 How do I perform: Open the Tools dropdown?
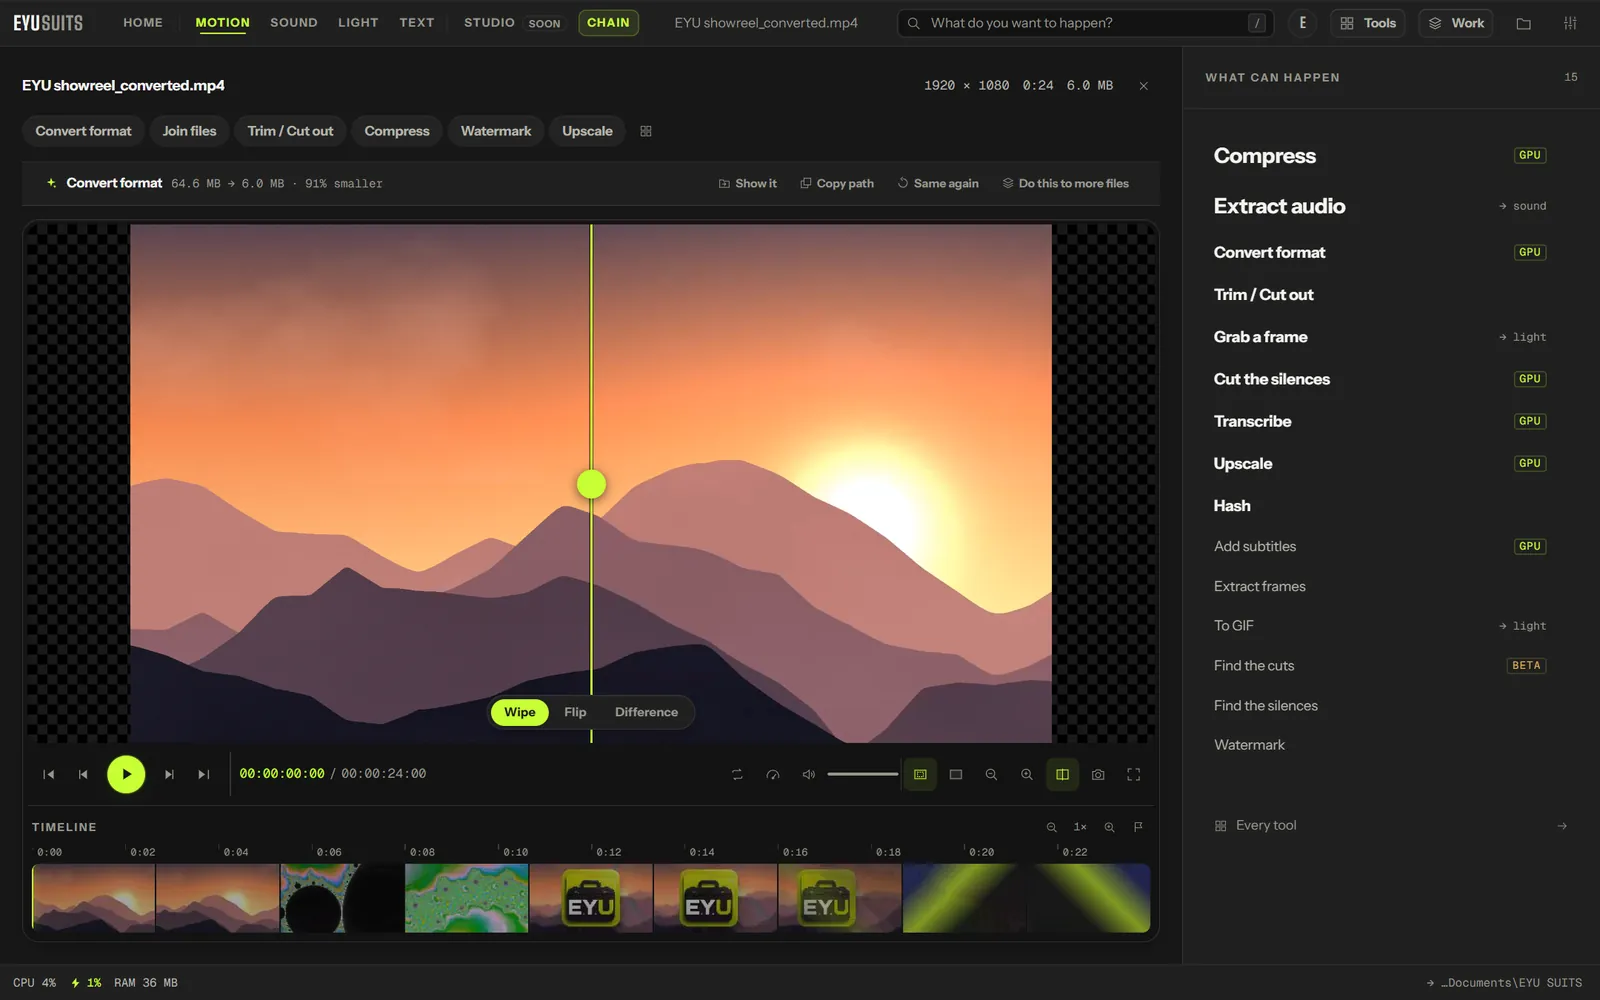(1368, 23)
